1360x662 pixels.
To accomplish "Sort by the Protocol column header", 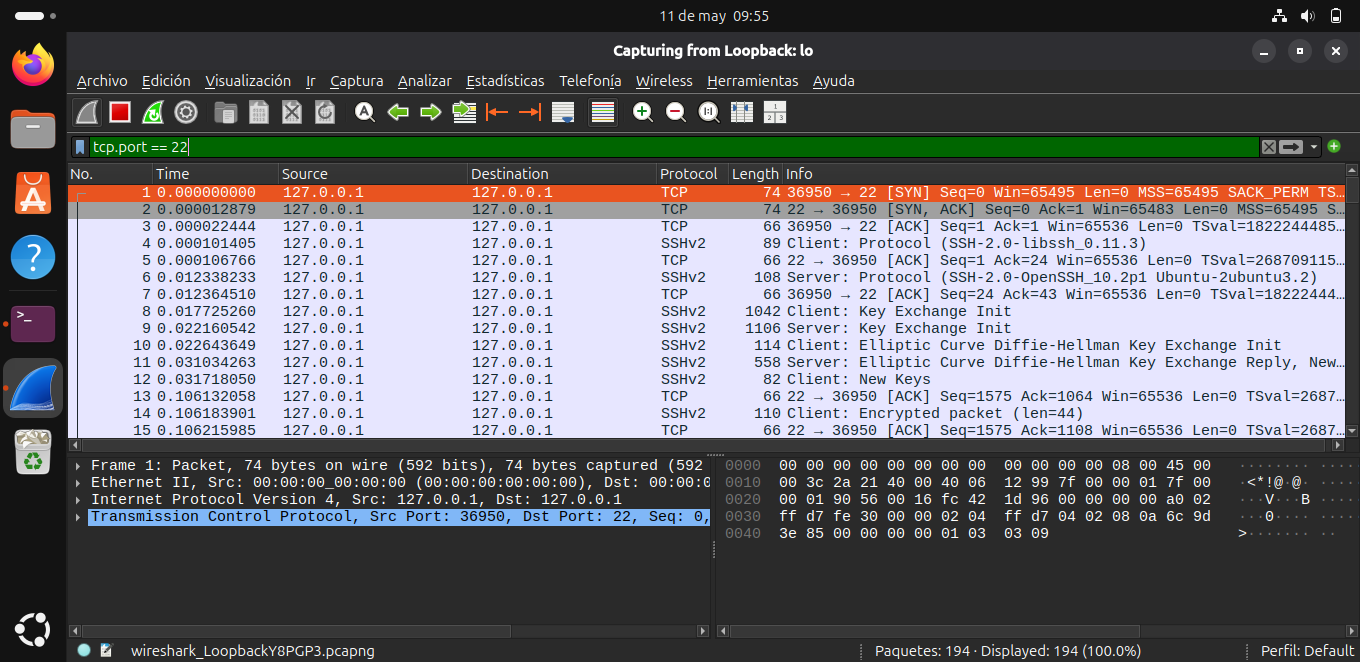I will coord(691,174).
